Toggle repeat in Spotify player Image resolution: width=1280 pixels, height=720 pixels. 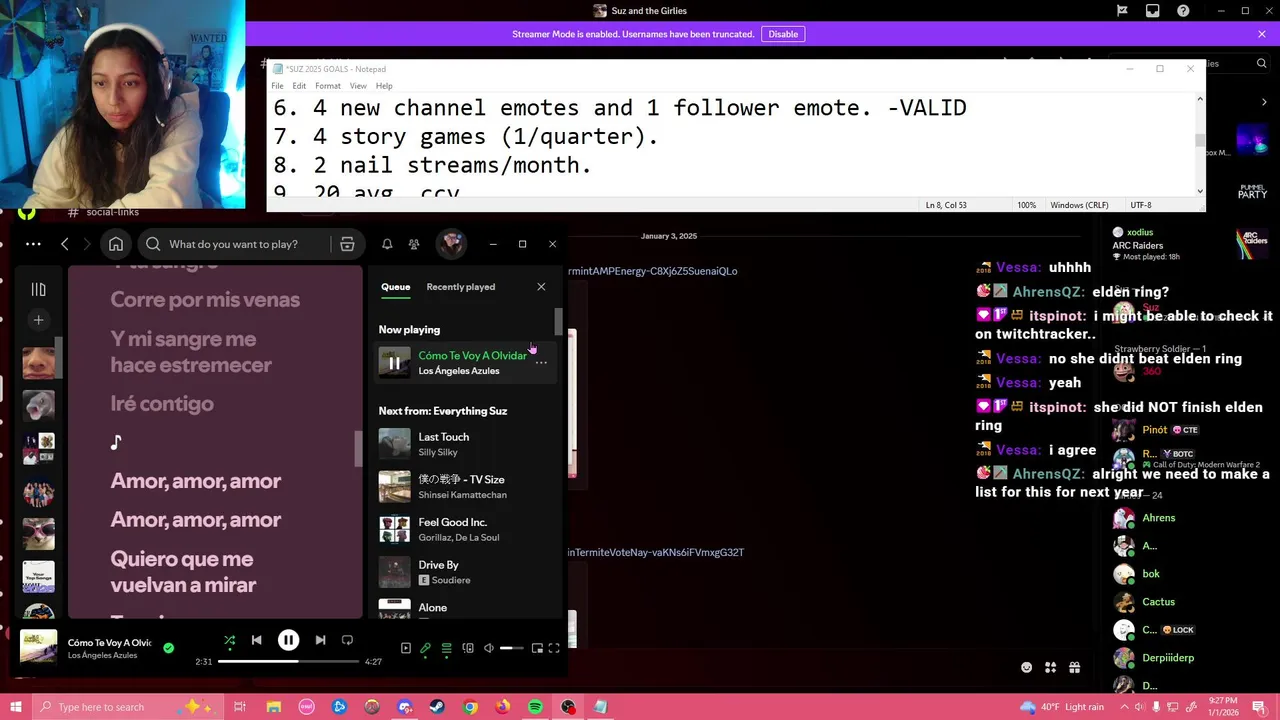pyautogui.click(x=347, y=641)
